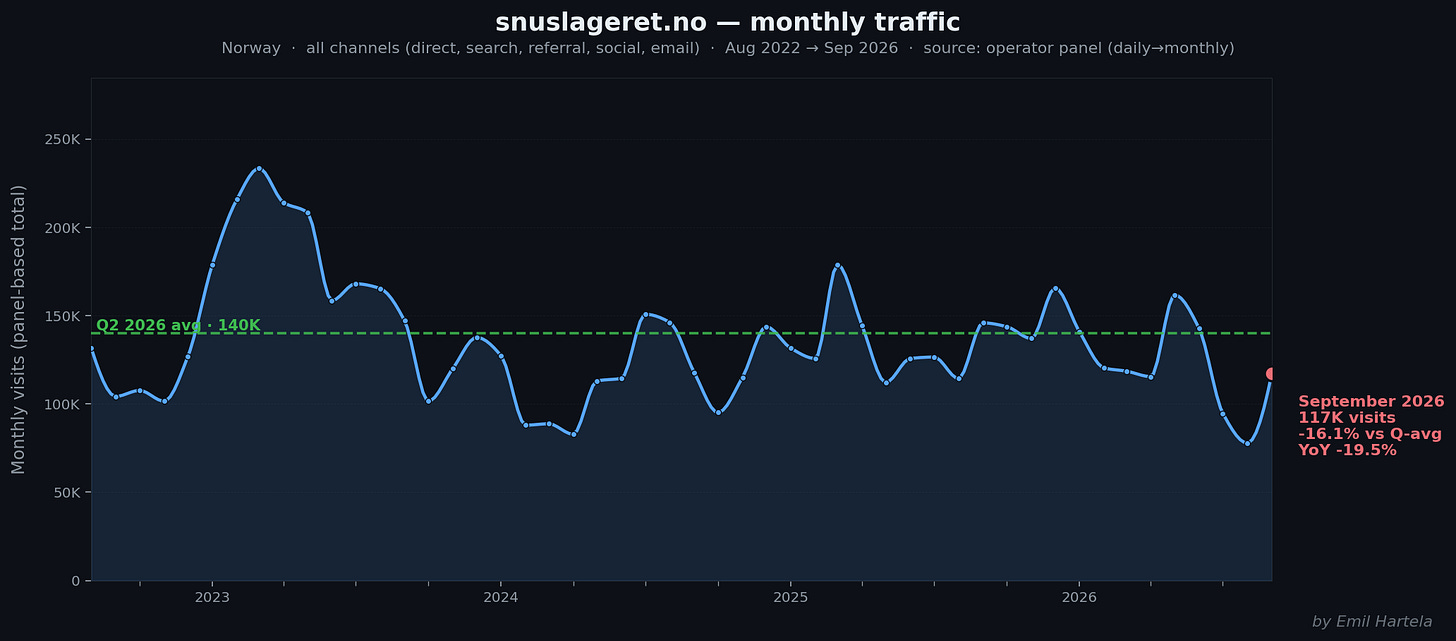
Task: Click the y-axis title 'Monthly visits (panel-based total)'
Action: pyautogui.click(x=19, y=329)
